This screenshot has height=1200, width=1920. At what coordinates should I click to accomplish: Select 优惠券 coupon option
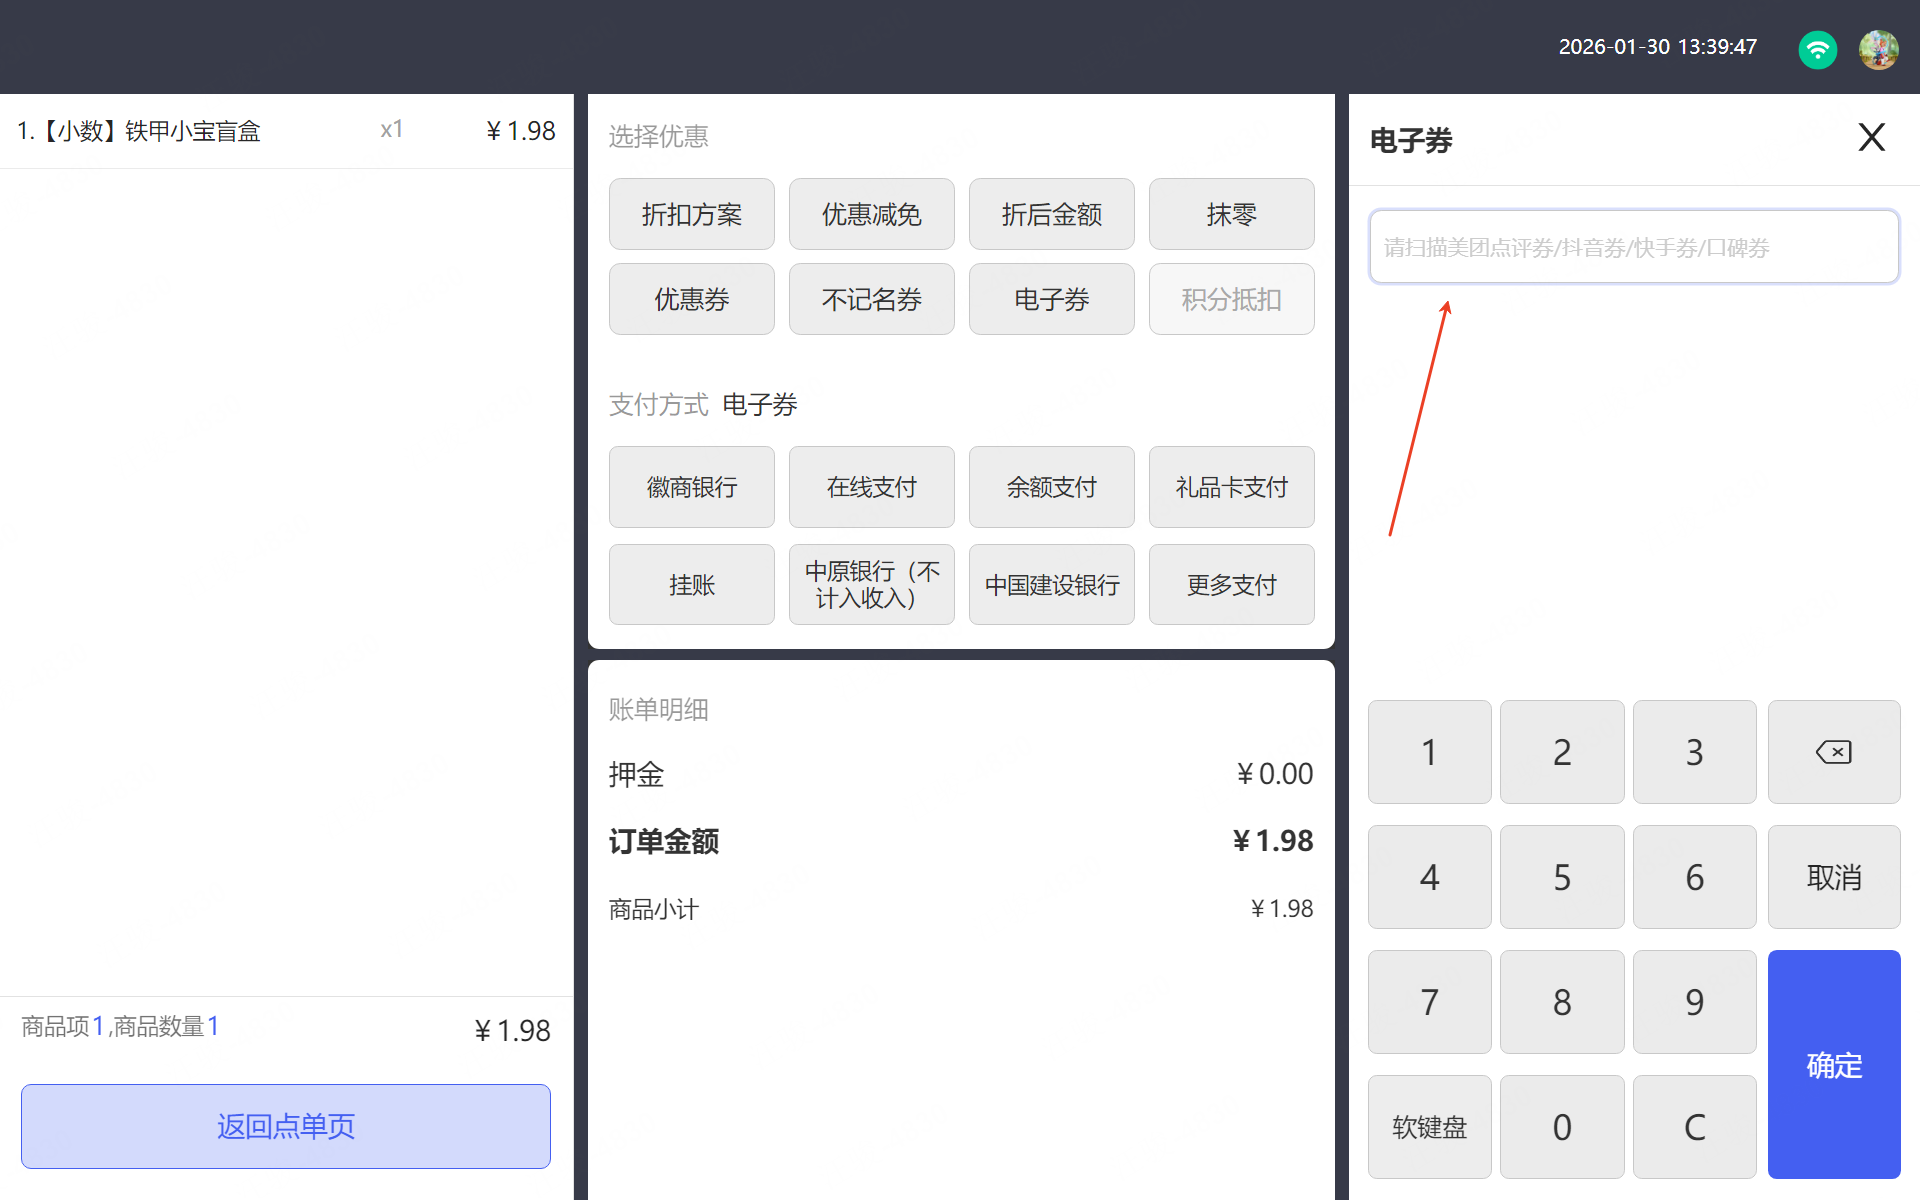coord(691,299)
